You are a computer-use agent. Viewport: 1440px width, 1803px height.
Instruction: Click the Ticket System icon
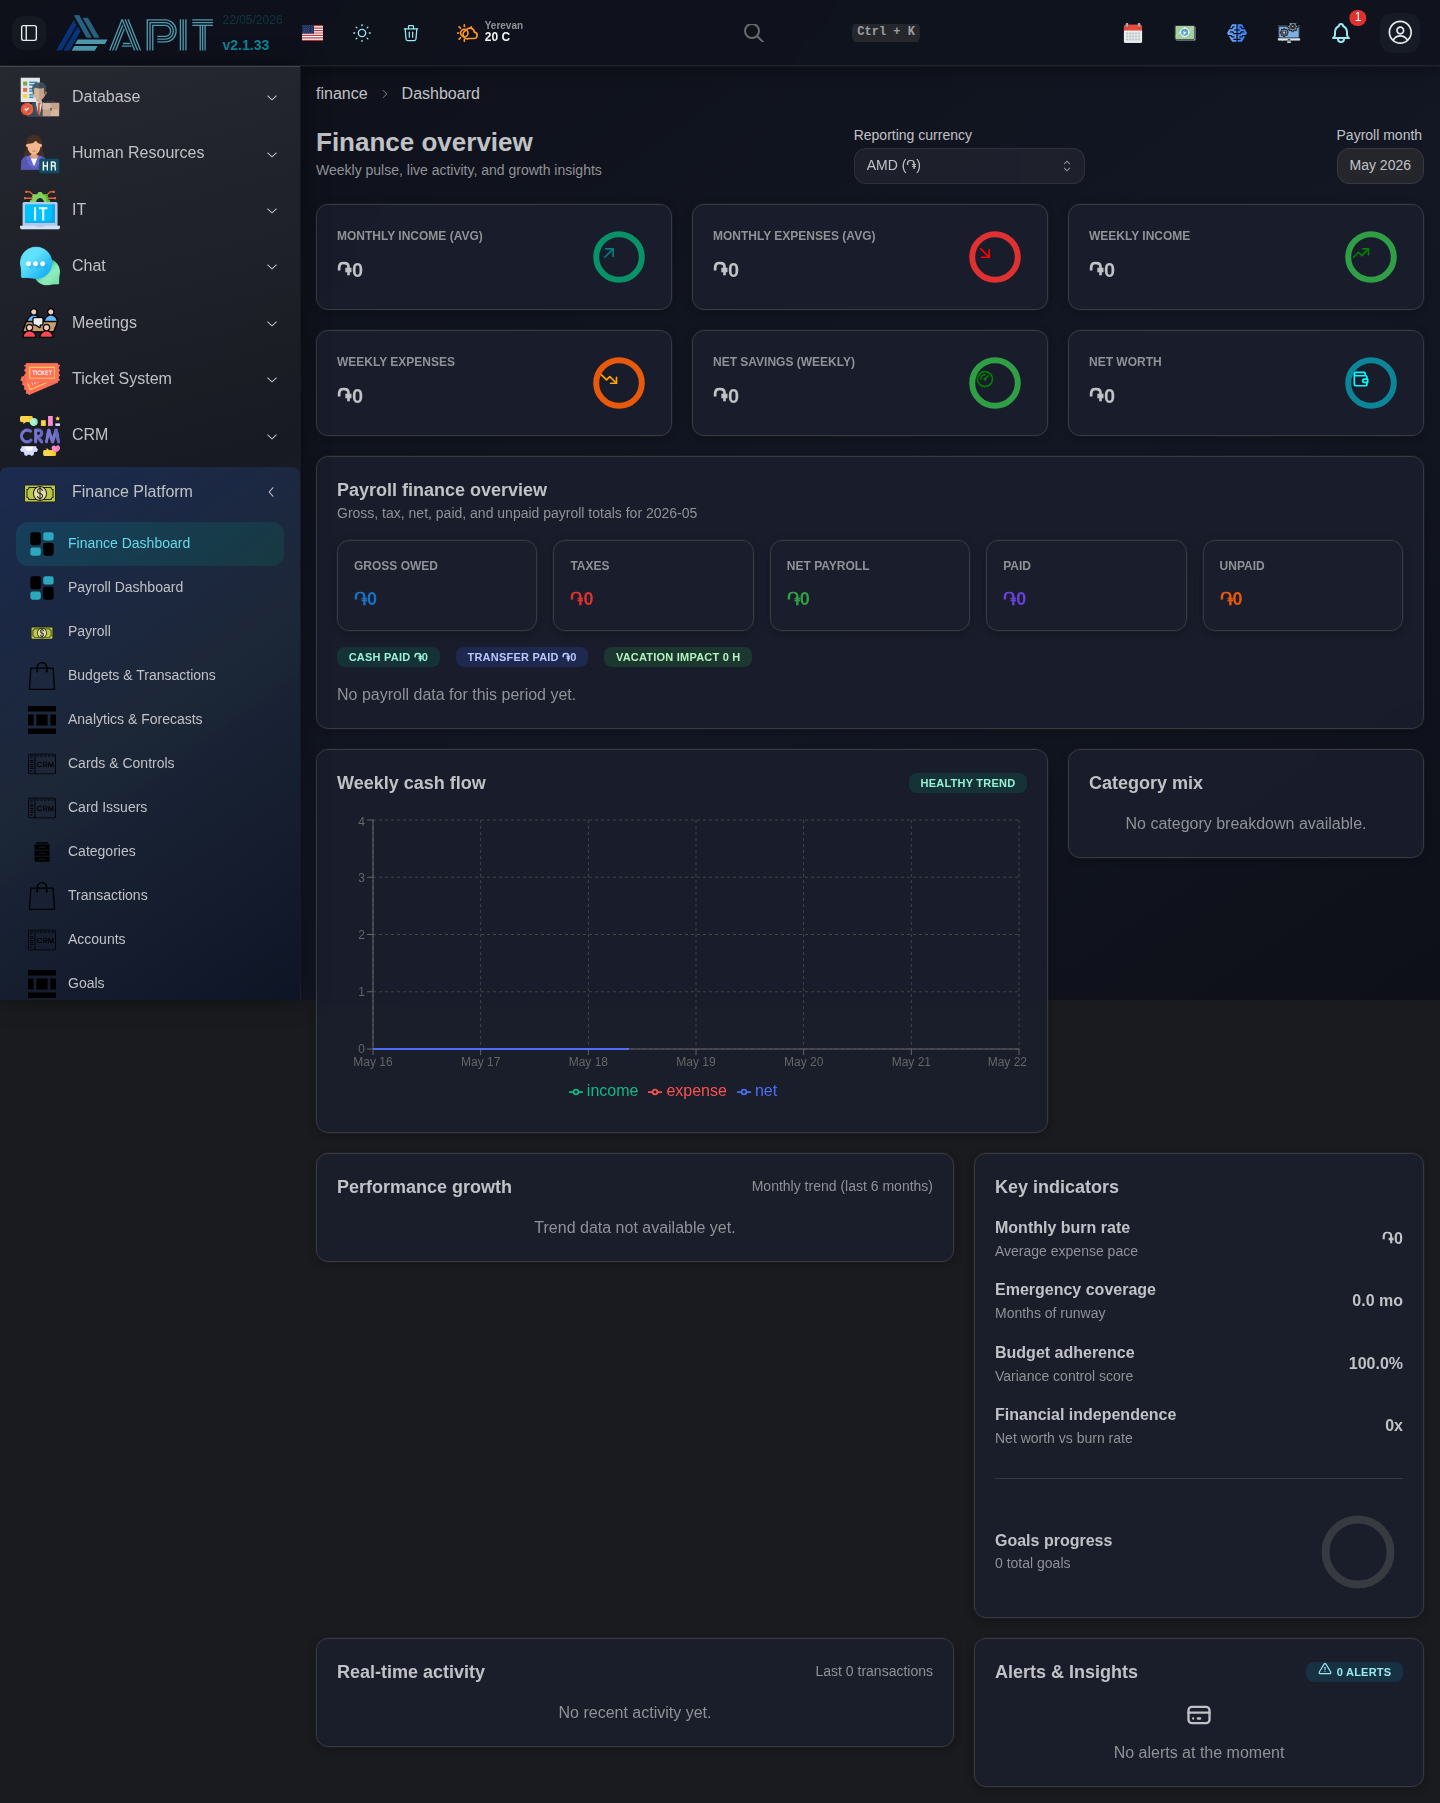(40, 379)
